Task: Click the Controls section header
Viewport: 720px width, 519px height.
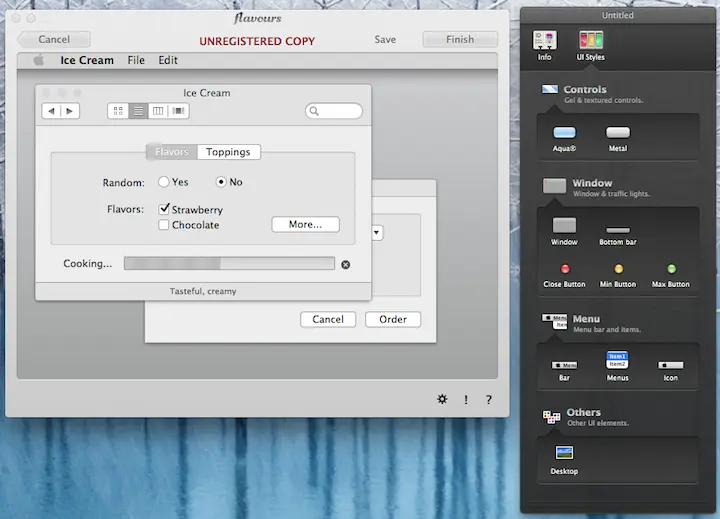Action: point(592,94)
